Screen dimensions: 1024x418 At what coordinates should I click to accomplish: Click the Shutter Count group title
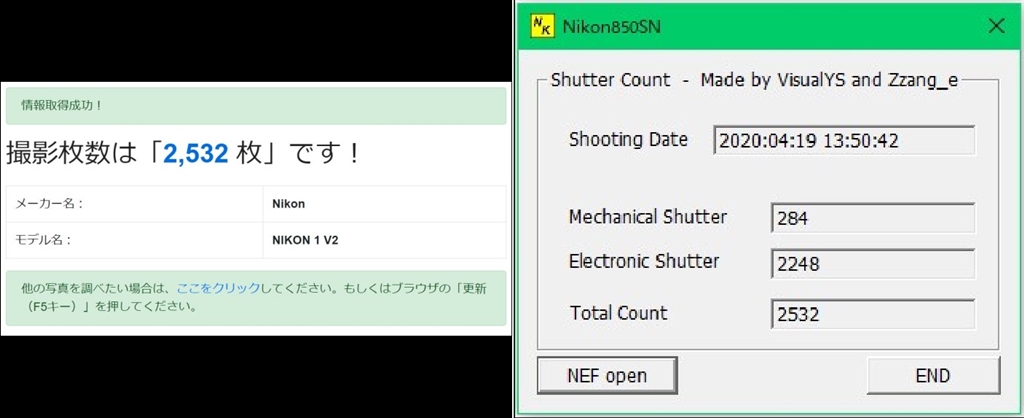point(754,80)
